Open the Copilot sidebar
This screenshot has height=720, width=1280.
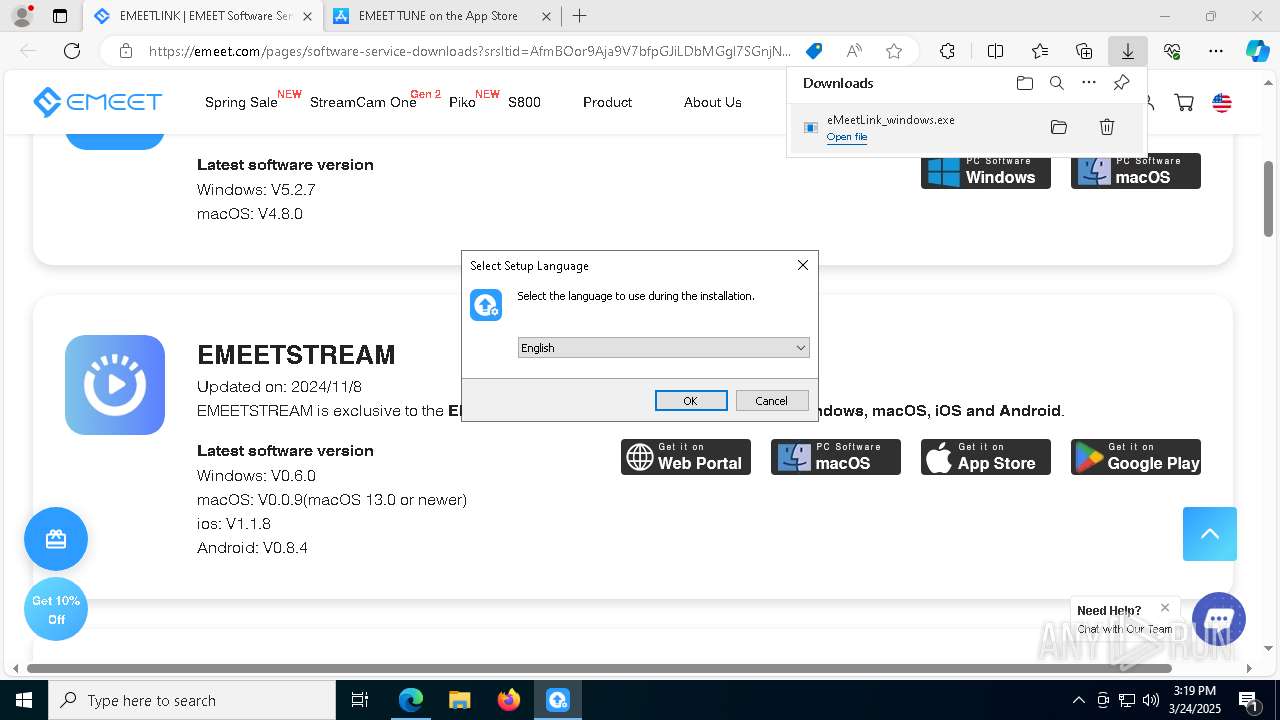click(1257, 51)
